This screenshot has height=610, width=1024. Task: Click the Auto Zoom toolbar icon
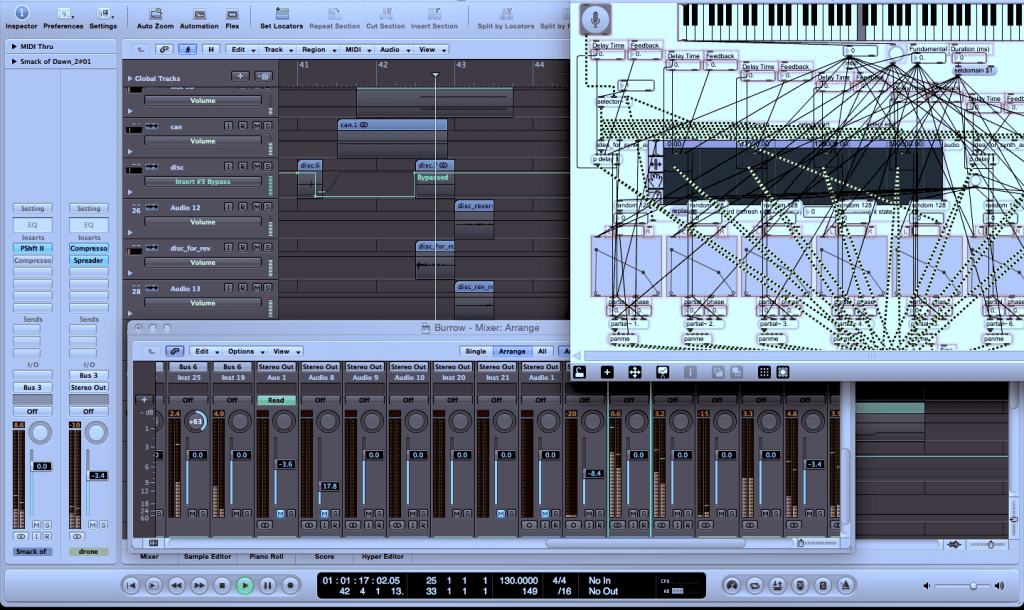pyautogui.click(x=156, y=13)
